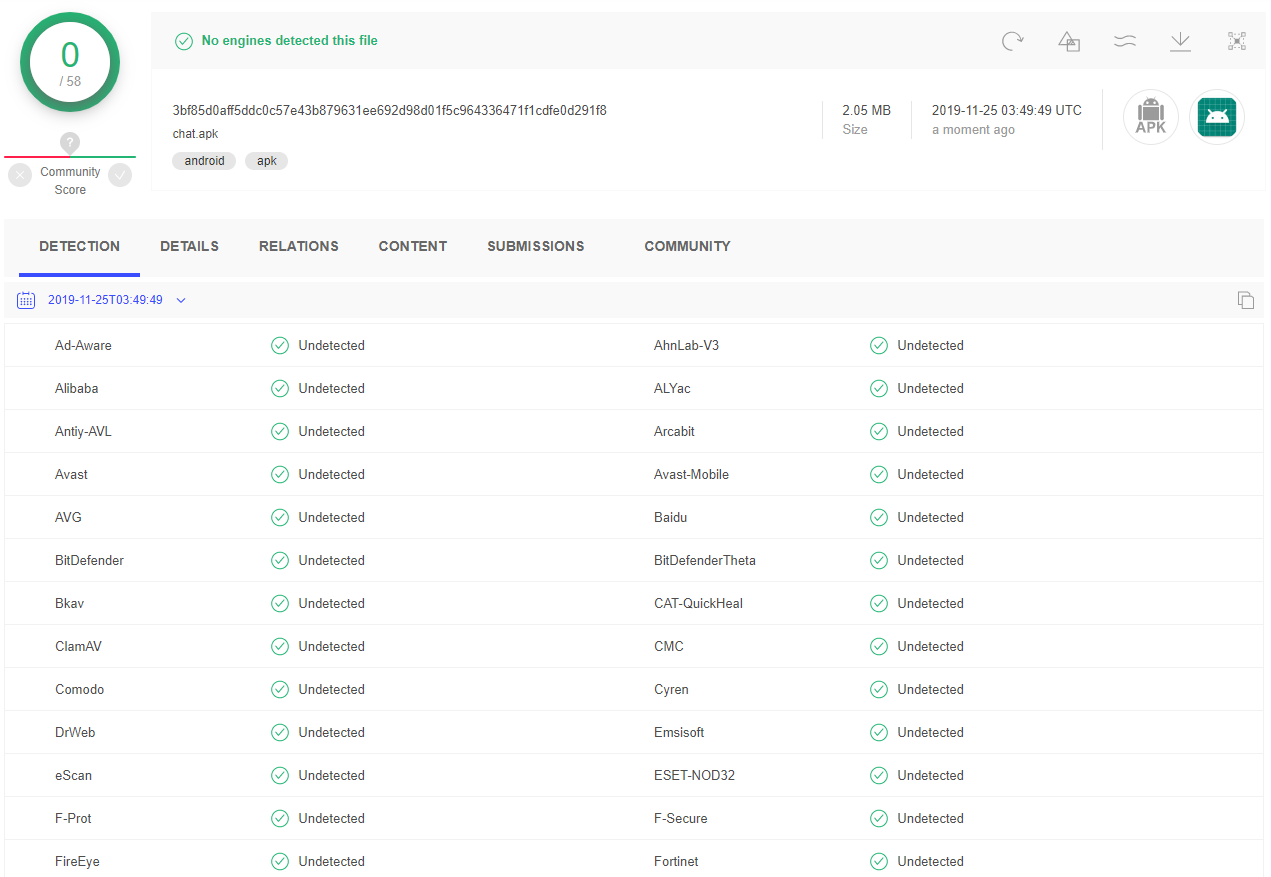Click the green Android app icon

(x=1217, y=118)
